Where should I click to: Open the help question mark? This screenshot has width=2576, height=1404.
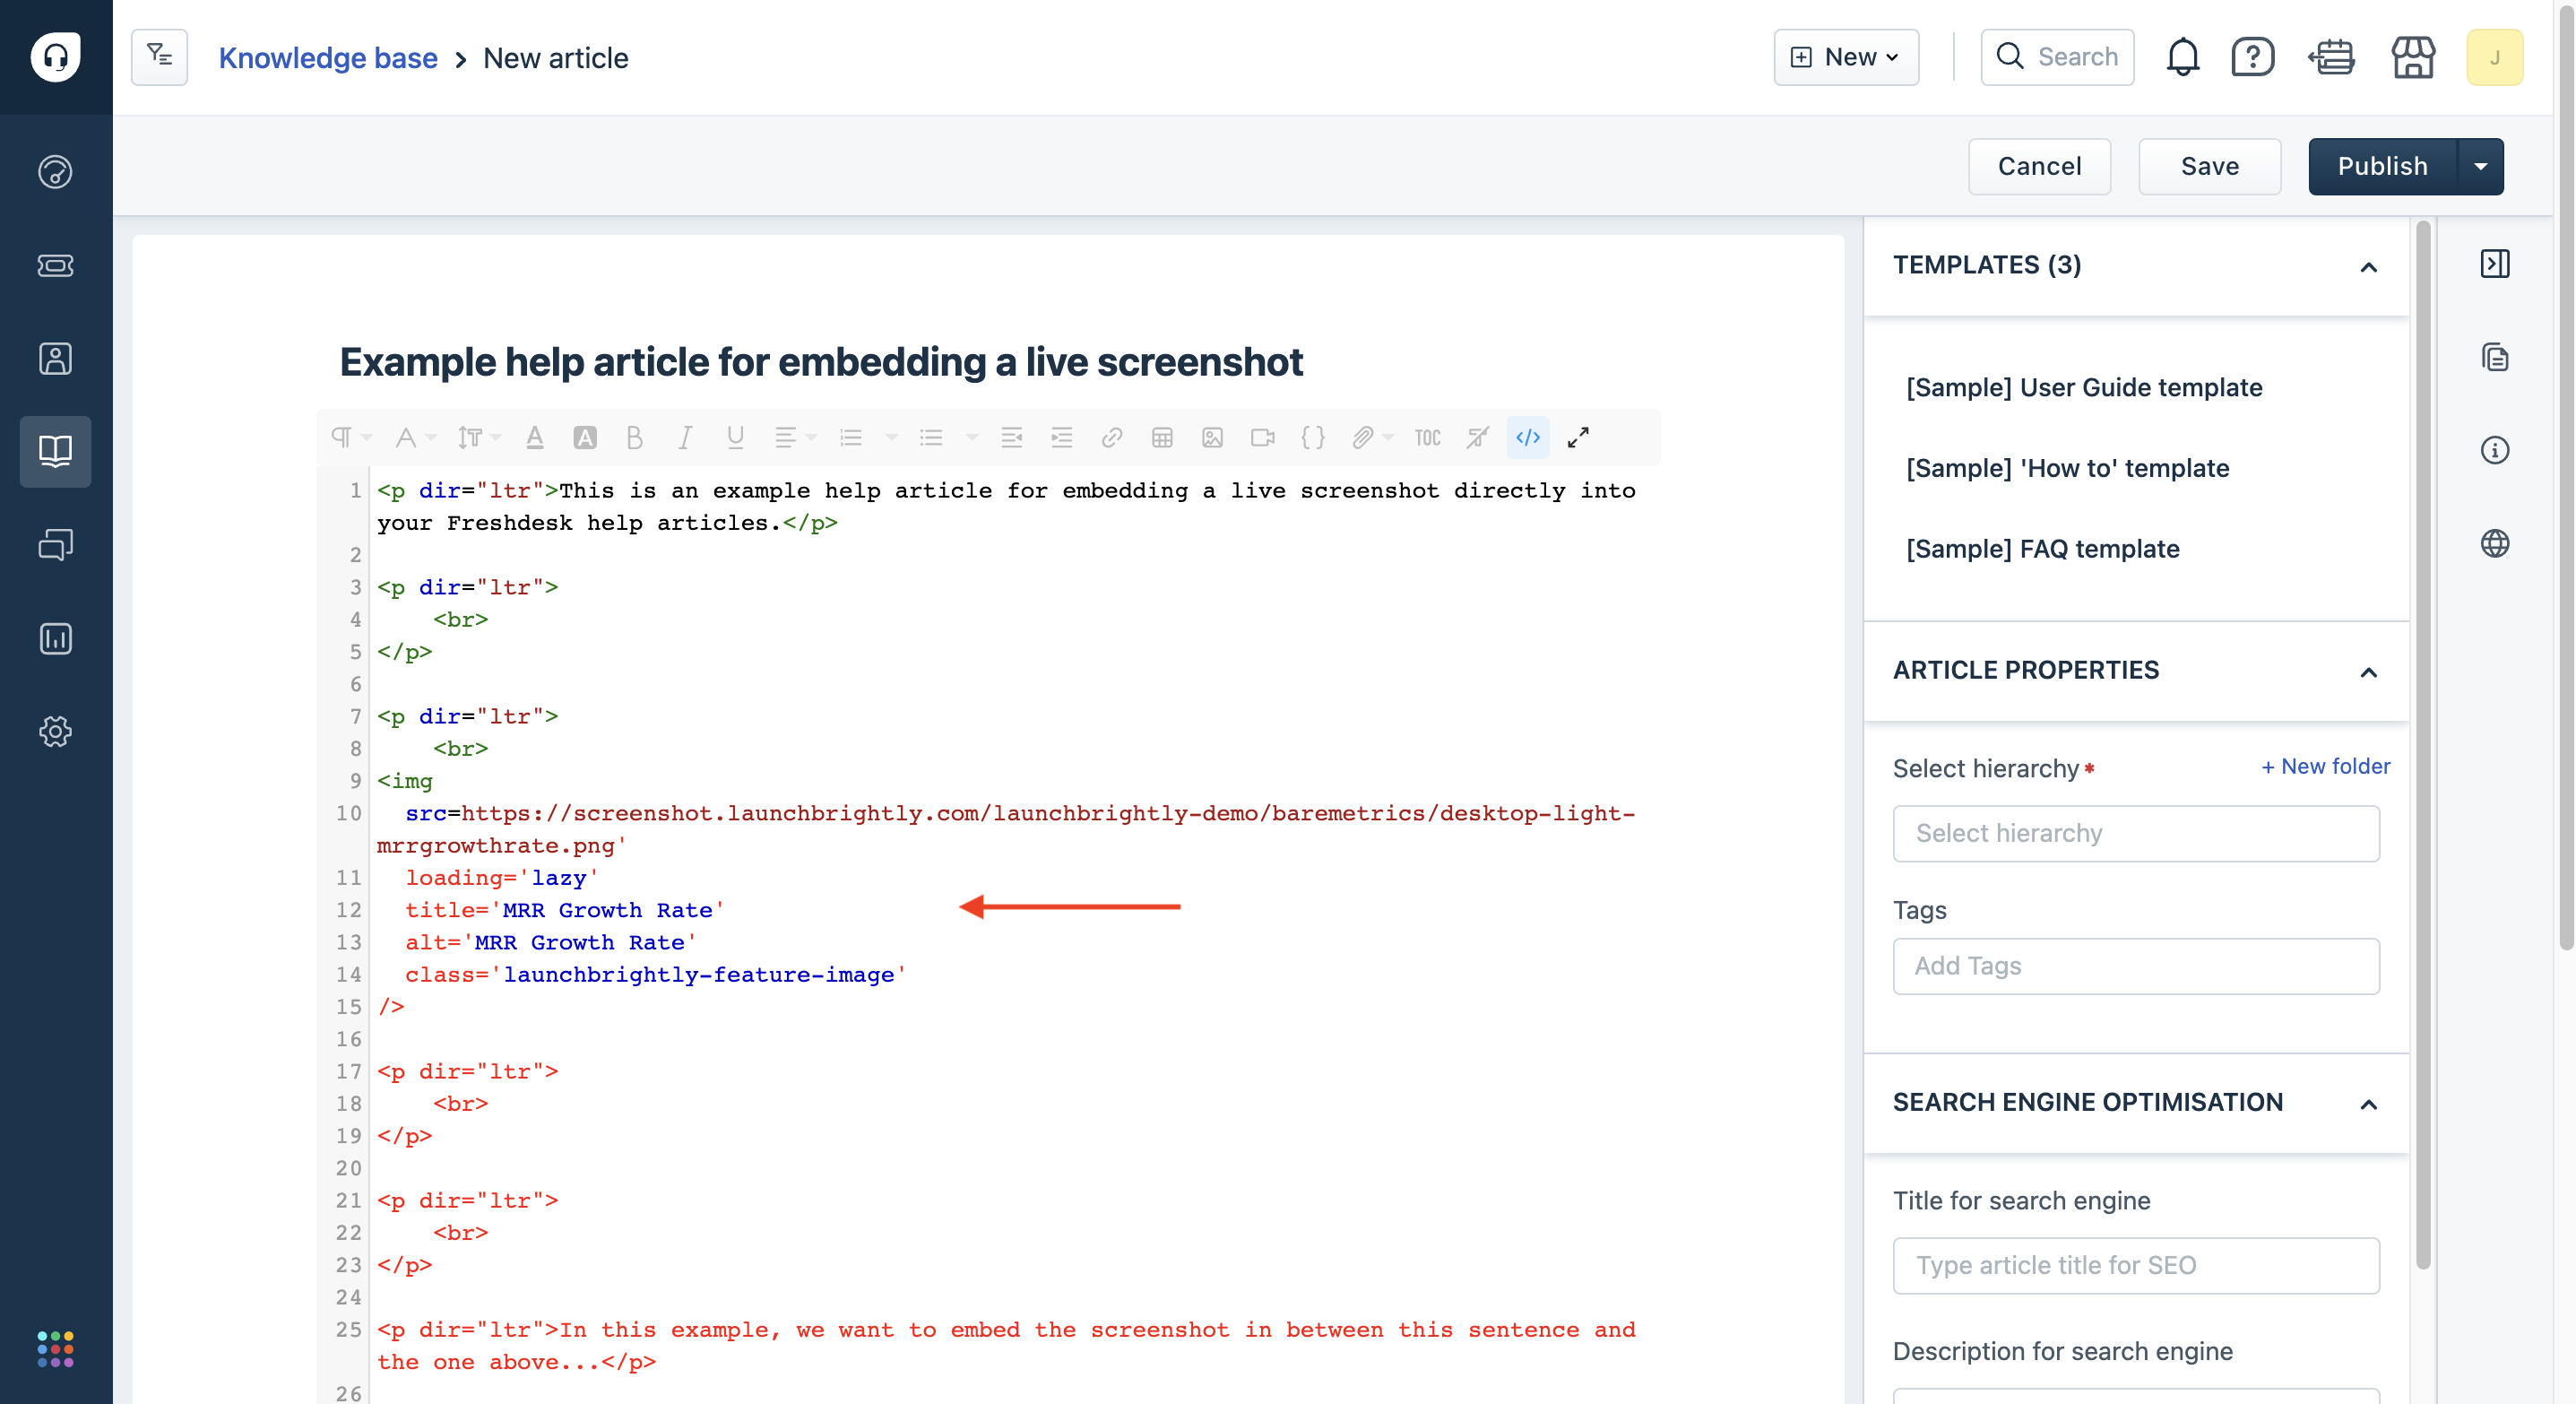(x=2252, y=57)
